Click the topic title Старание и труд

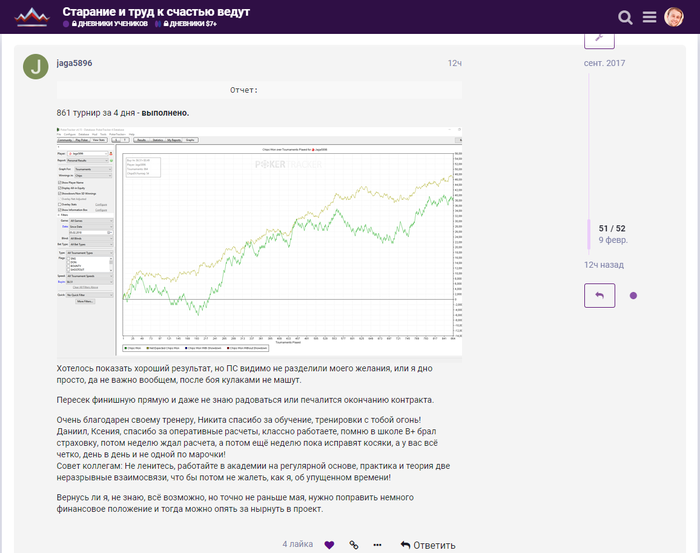[156, 12]
